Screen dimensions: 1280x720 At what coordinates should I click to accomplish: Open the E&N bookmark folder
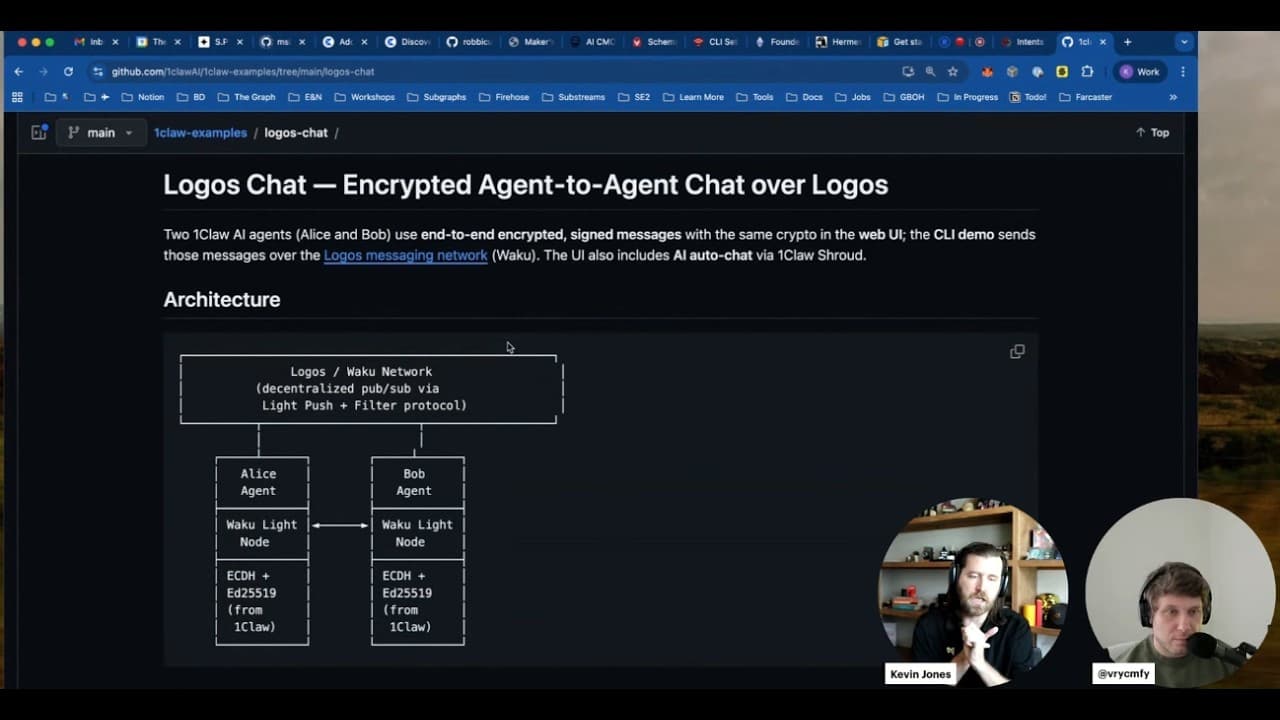[304, 97]
